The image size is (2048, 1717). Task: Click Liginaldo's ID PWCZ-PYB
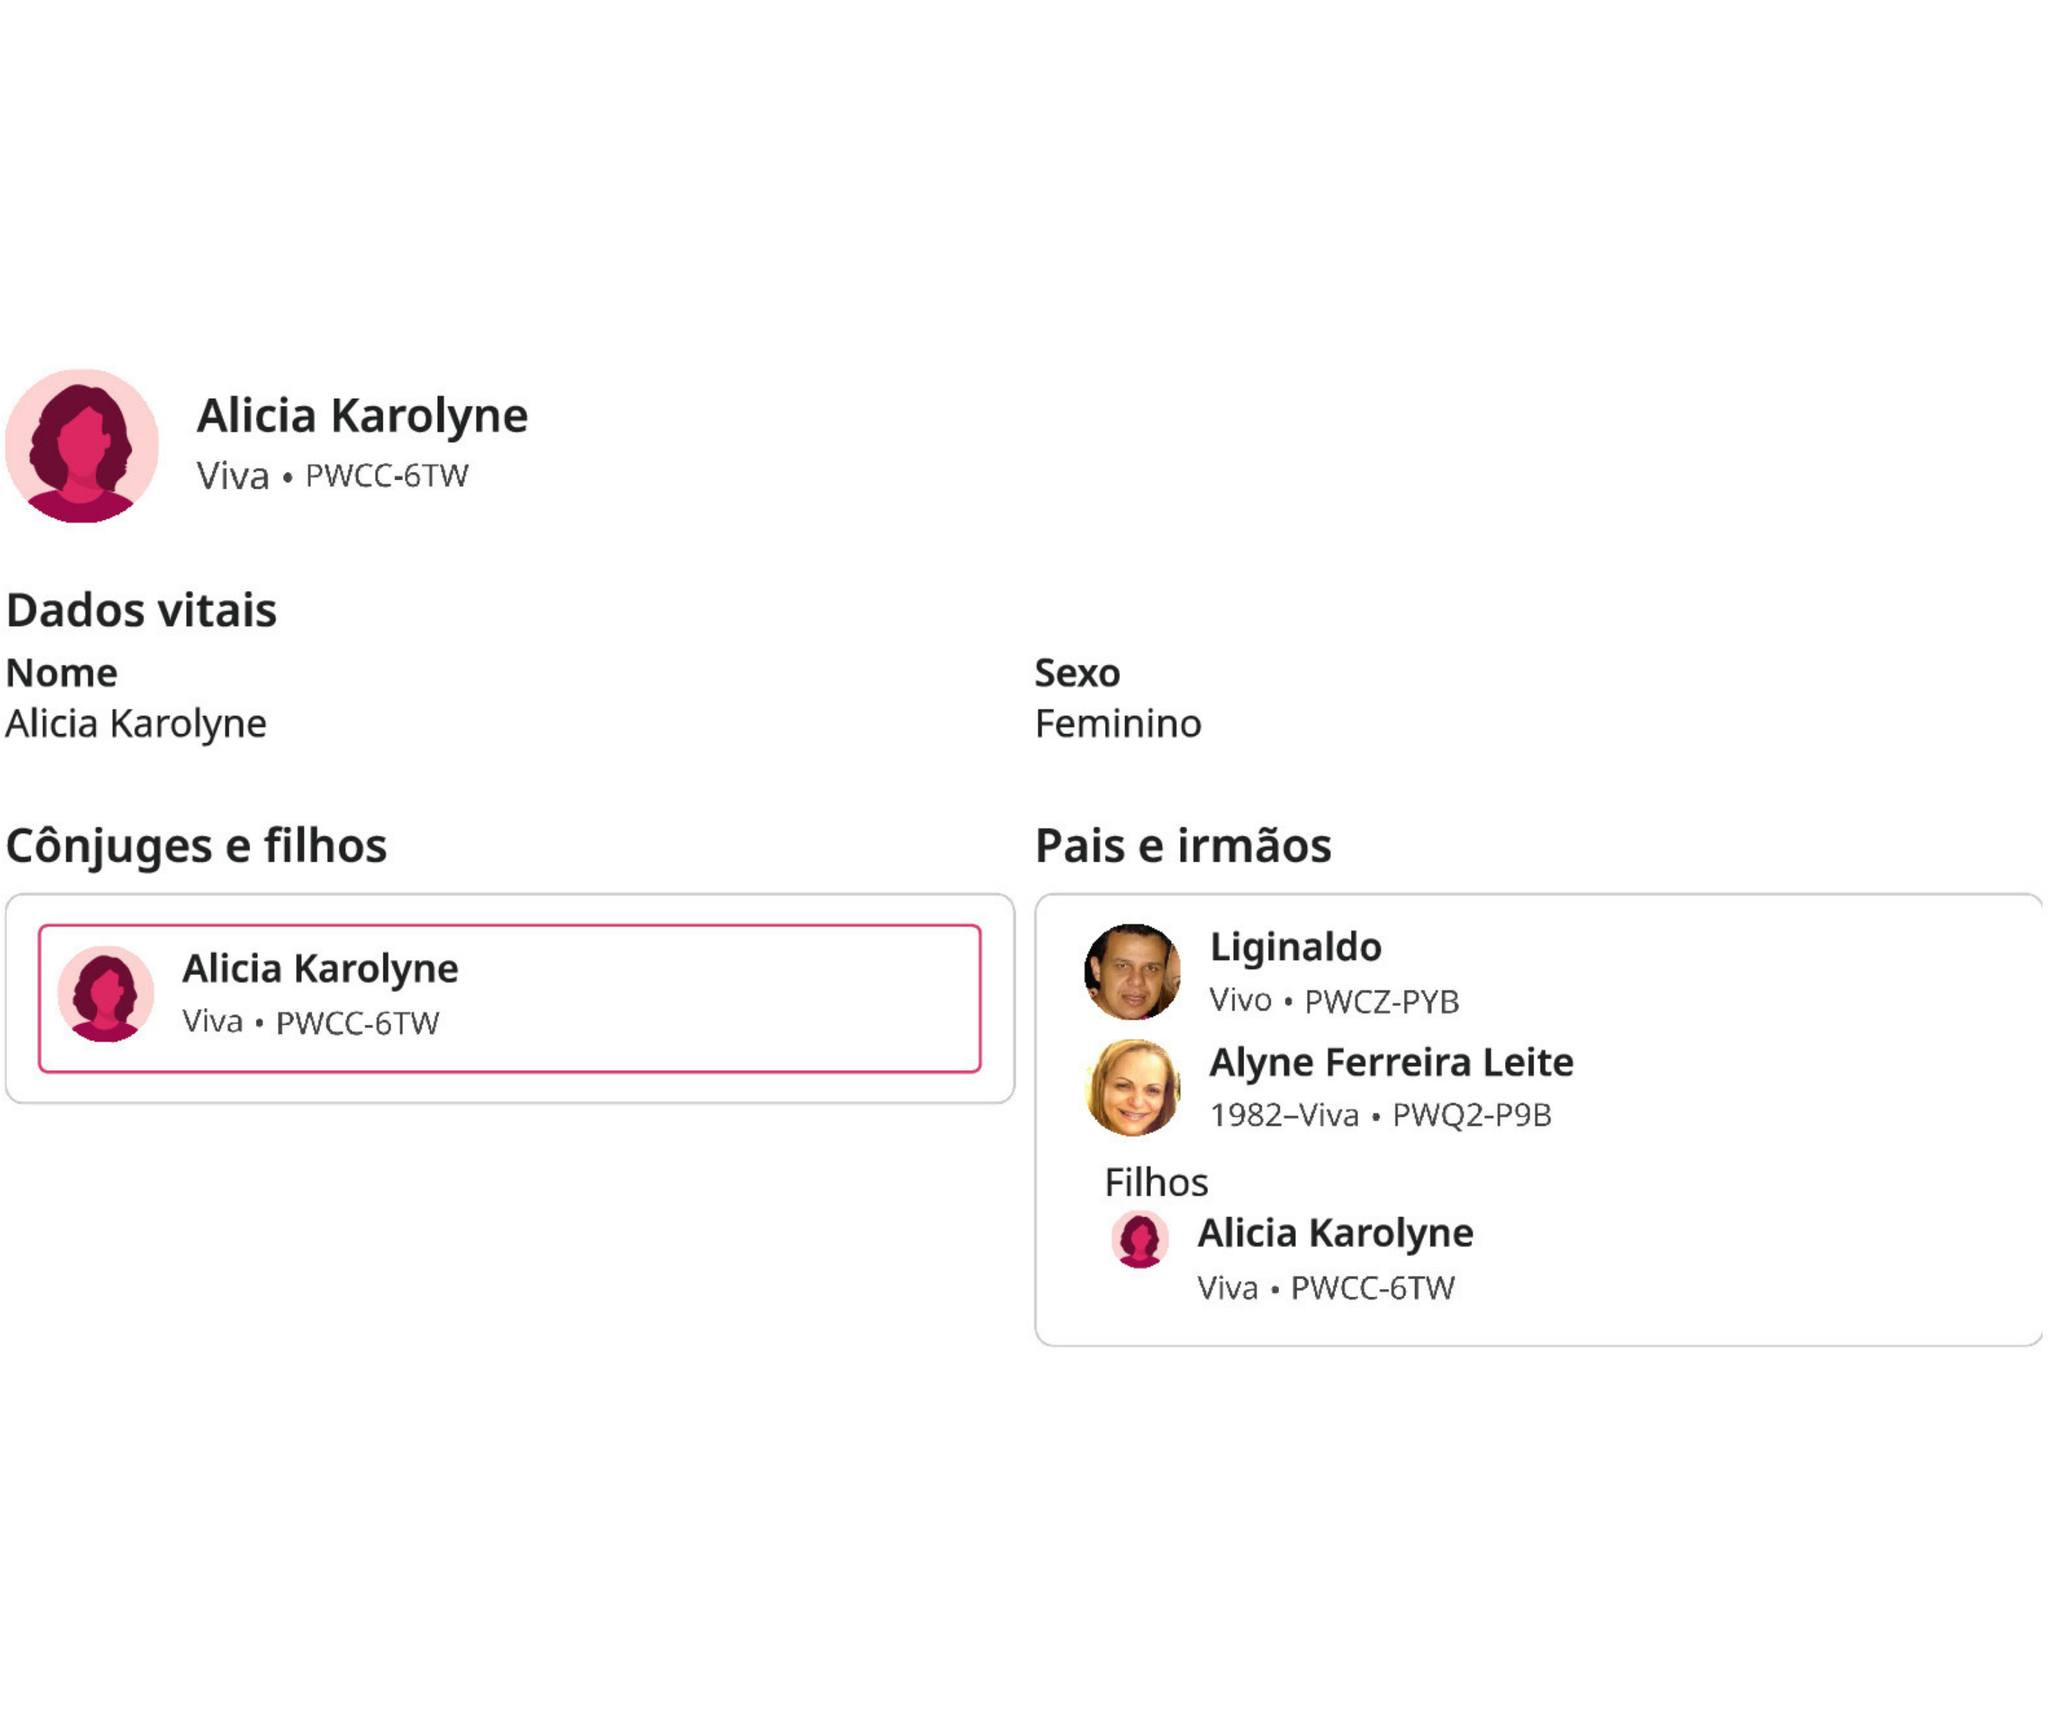click(1381, 1001)
